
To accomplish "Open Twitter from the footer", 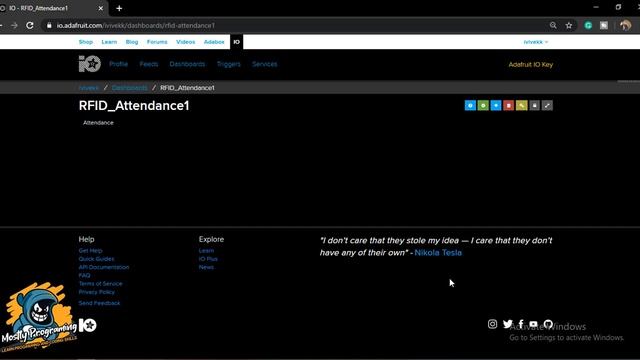I will [507, 324].
